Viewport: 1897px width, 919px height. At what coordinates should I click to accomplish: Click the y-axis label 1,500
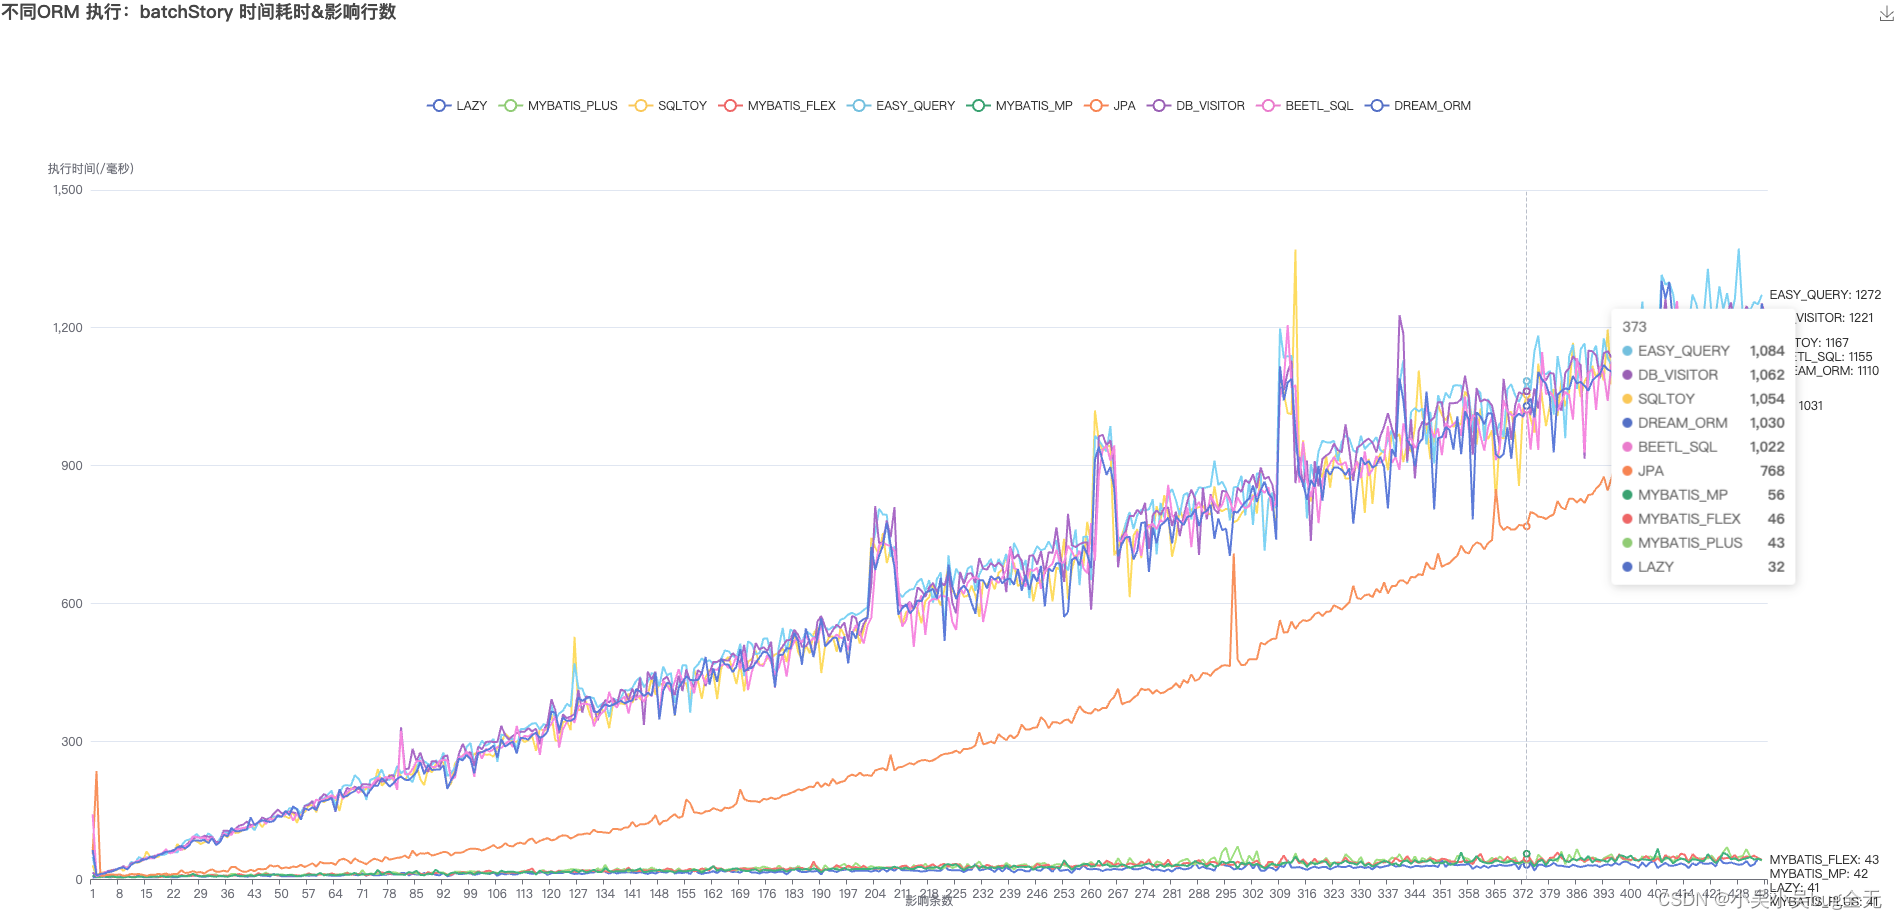[68, 190]
